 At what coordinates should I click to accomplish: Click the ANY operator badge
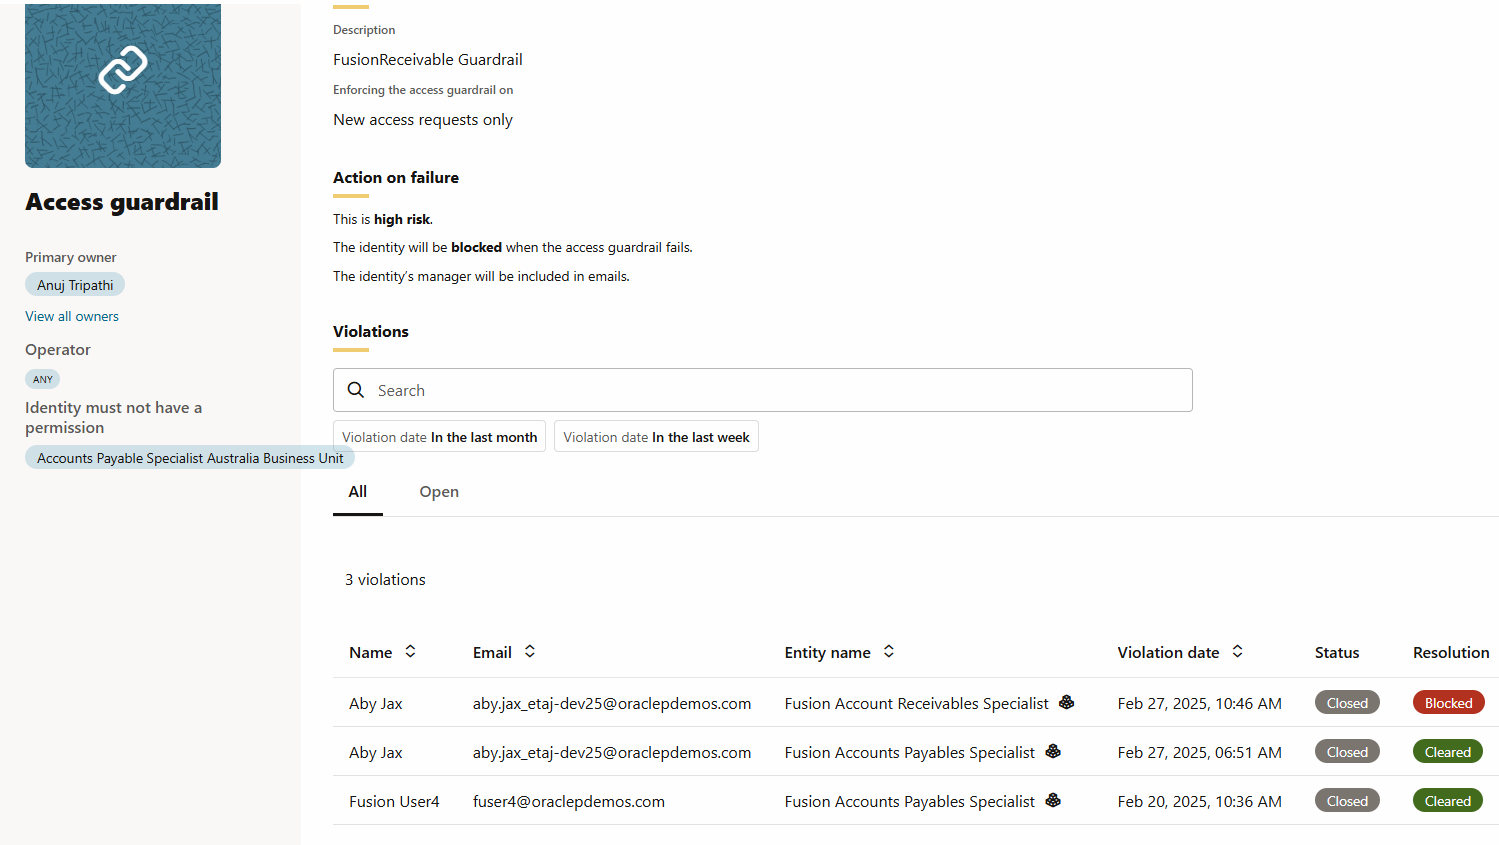point(43,379)
